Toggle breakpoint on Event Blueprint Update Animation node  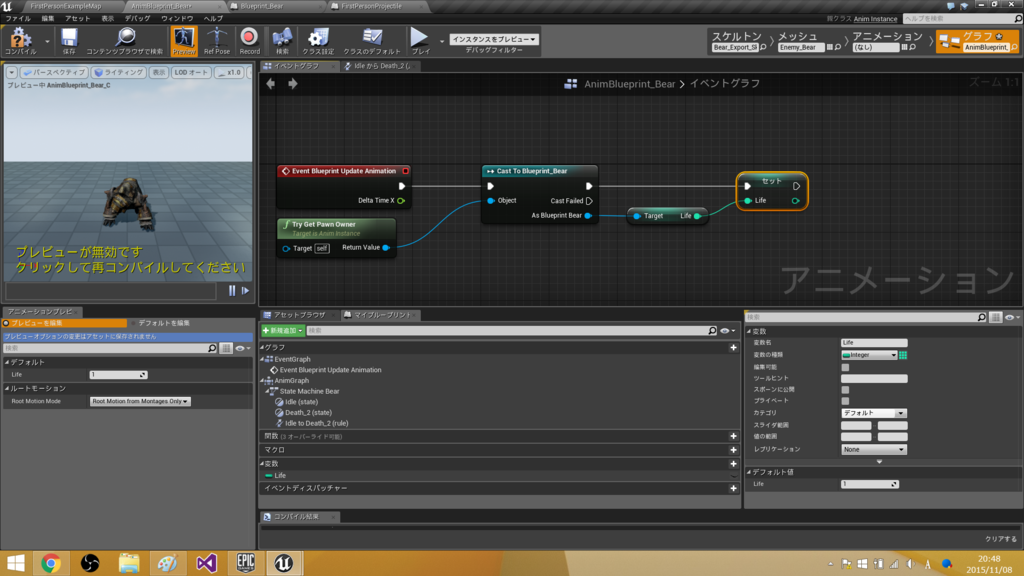(x=406, y=171)
